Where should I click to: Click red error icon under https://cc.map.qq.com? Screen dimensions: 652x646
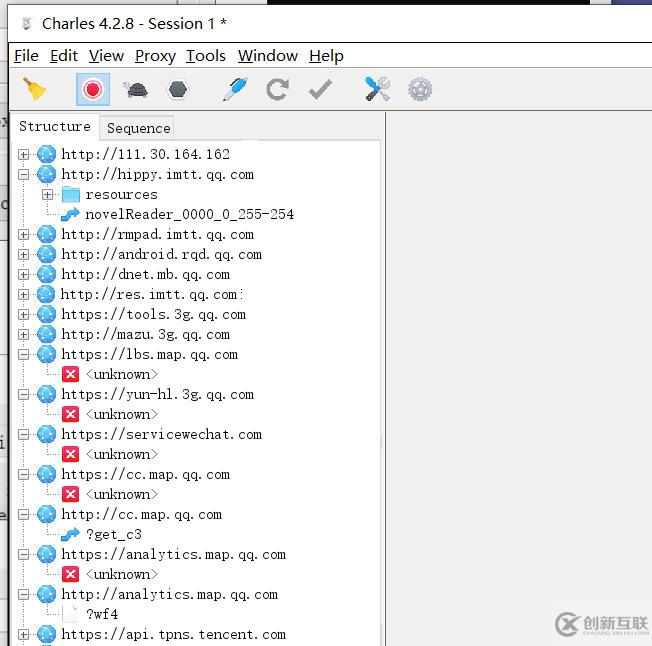click(71, 494)
